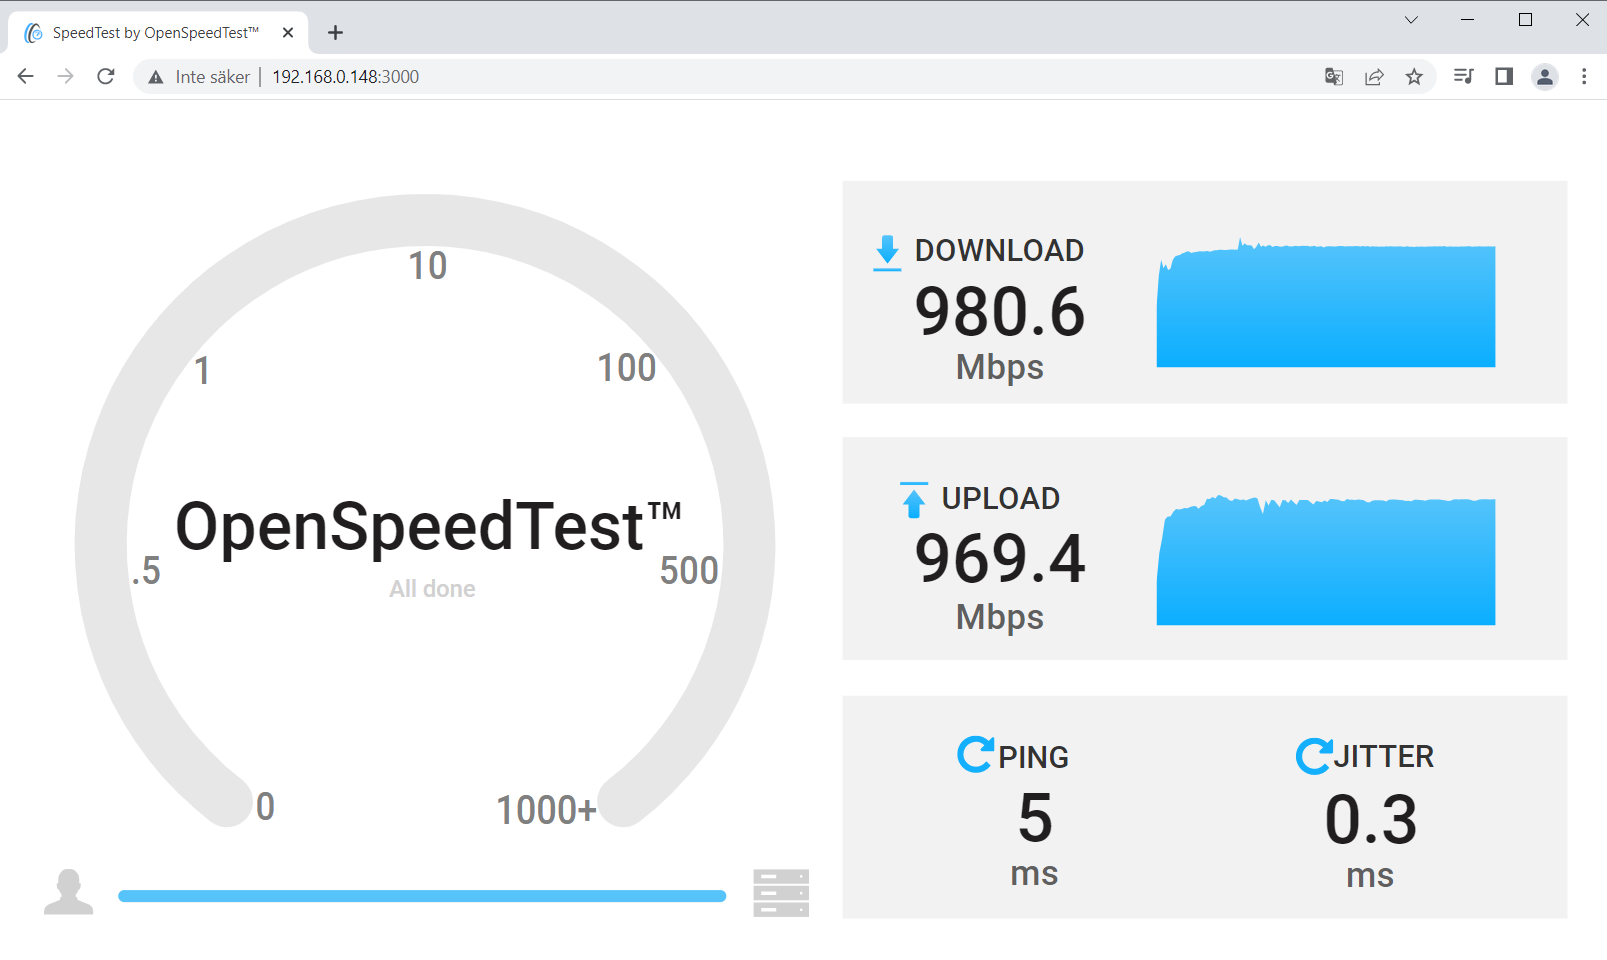Viewport: 1607px width, 960px height.
Task: Open the media controls icon
Action: click(1463, 77)
